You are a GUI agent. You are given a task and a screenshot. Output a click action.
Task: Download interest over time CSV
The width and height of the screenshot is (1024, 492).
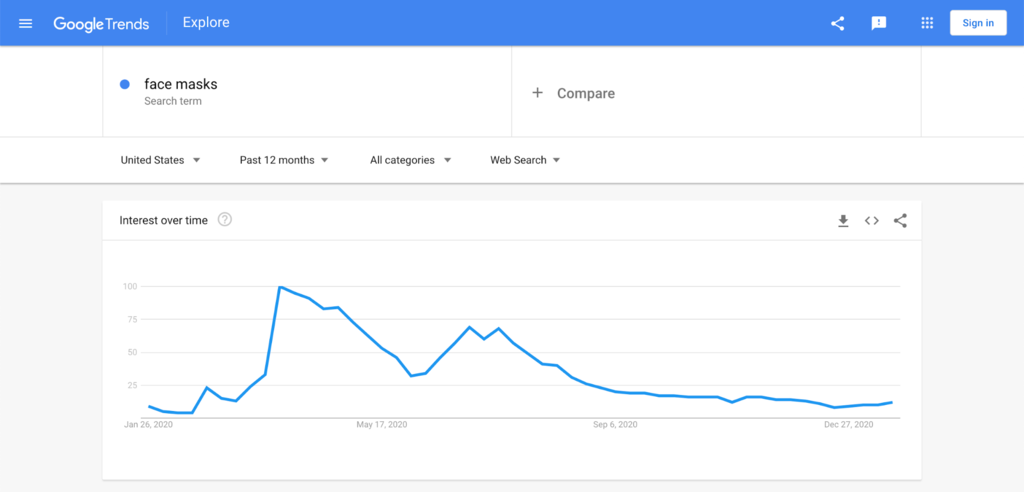point(843,221)
